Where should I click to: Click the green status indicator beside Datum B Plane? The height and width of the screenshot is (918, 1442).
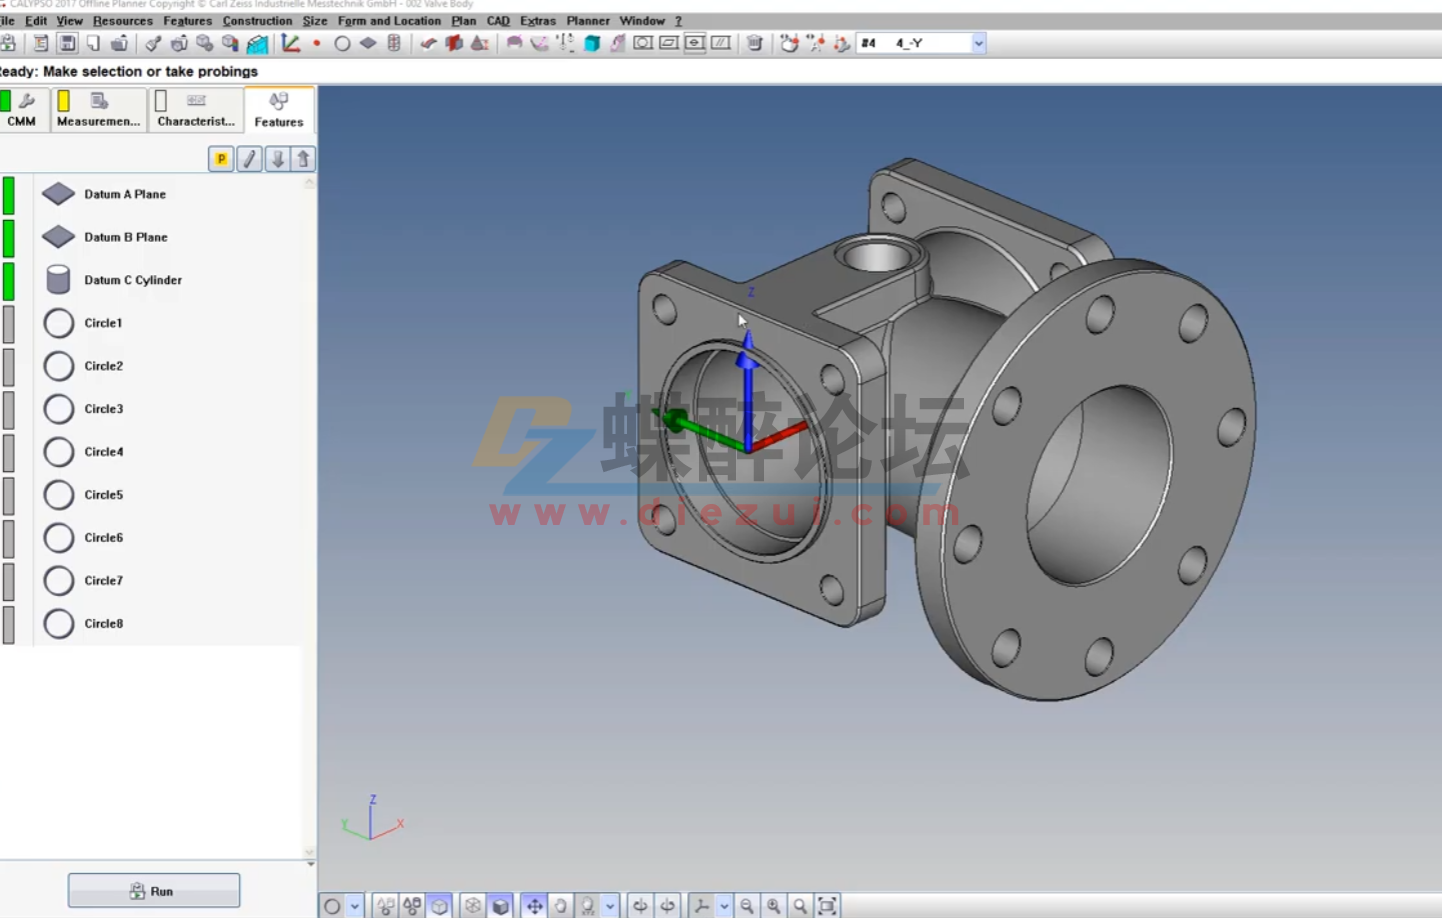point(10,237)
